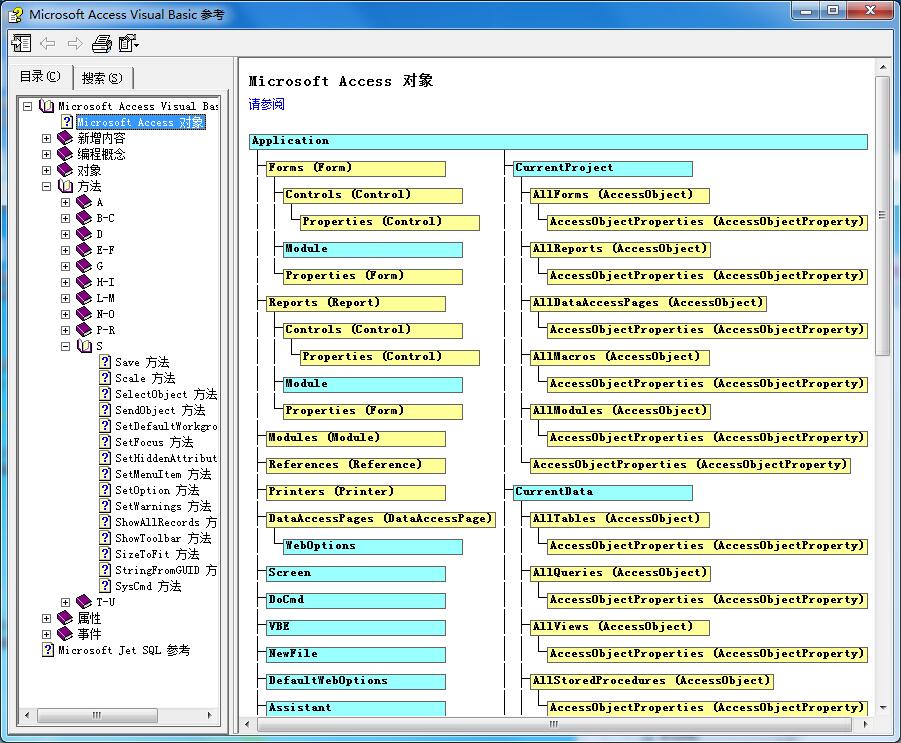Viewport: 901px width, 743px height.
Task: Click the tree pane horizontal scrollbar thumb
Action: (97, 715)
